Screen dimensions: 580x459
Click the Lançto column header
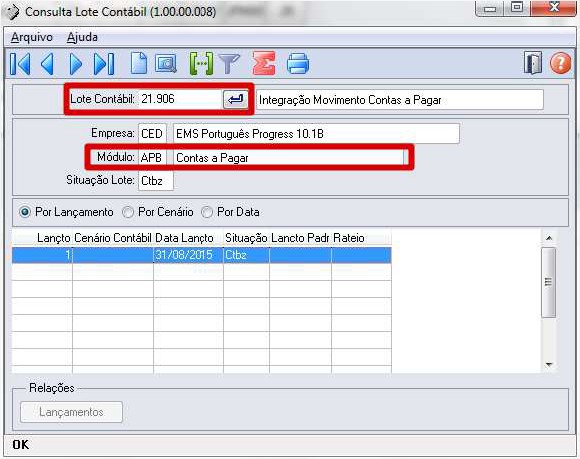pyautogui.click(x=42, y=238)
